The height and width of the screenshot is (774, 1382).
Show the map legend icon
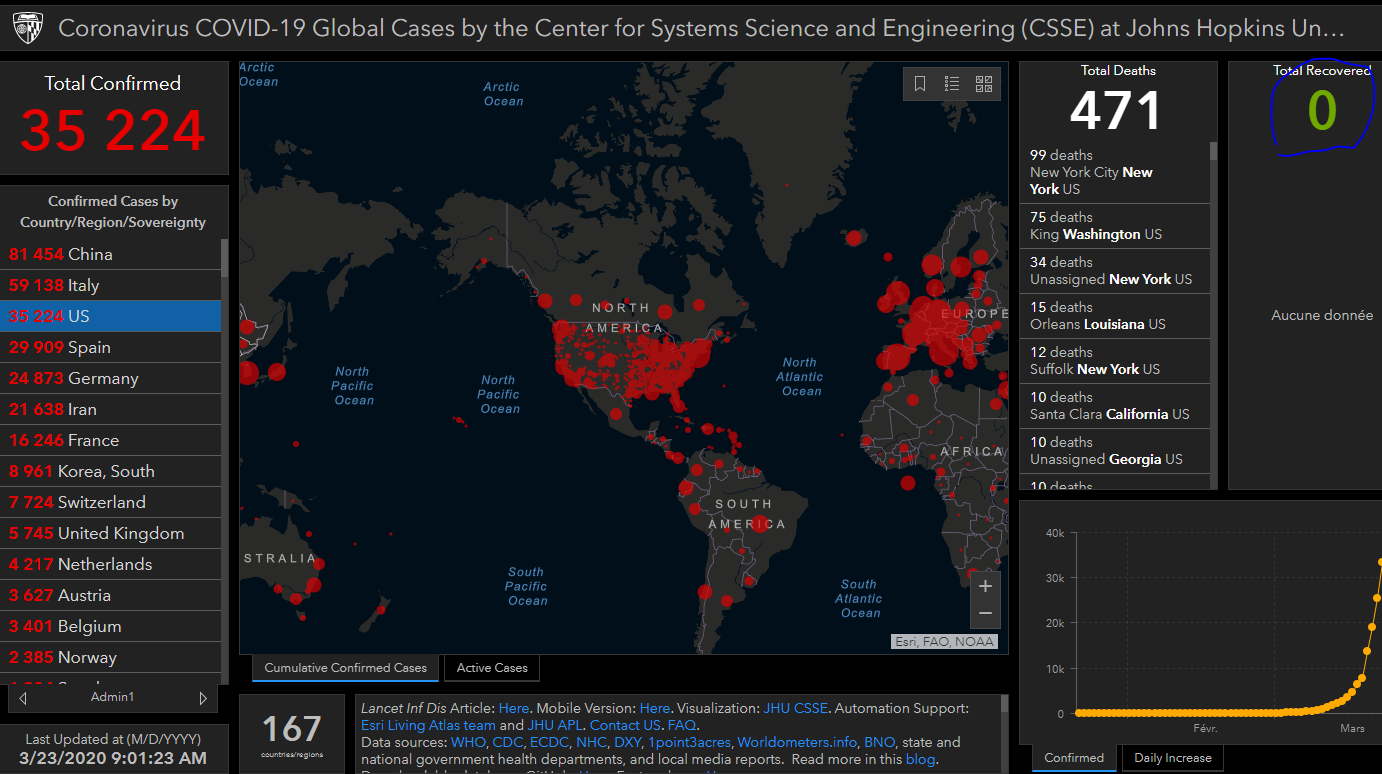tap(952, 84)
